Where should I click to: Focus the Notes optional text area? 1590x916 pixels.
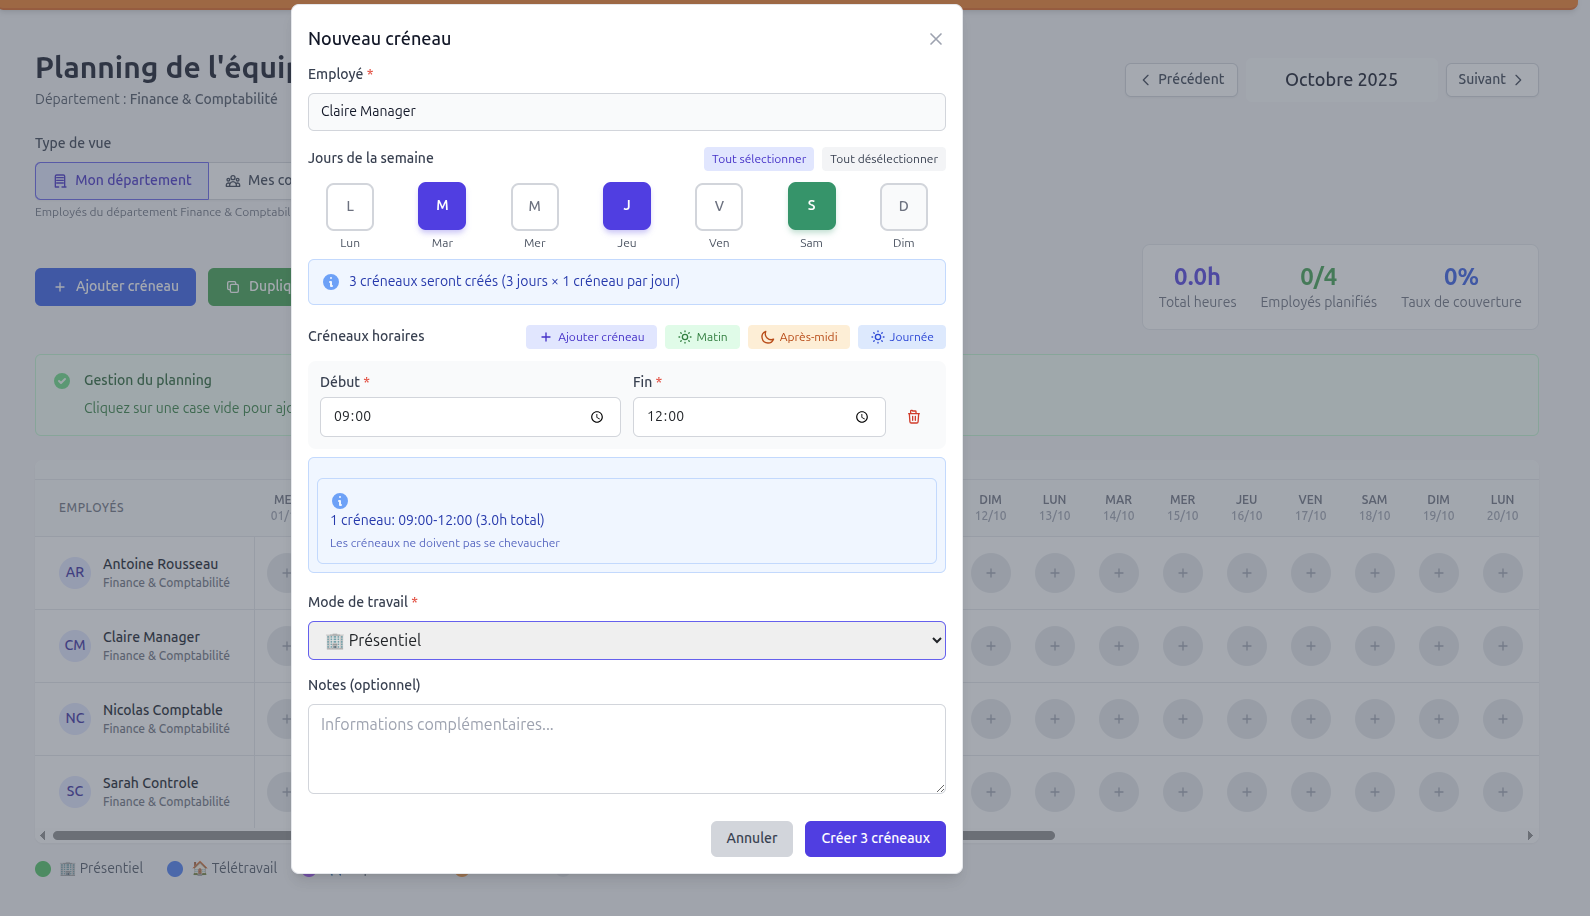pyautogui.click(x=626, y=749)
